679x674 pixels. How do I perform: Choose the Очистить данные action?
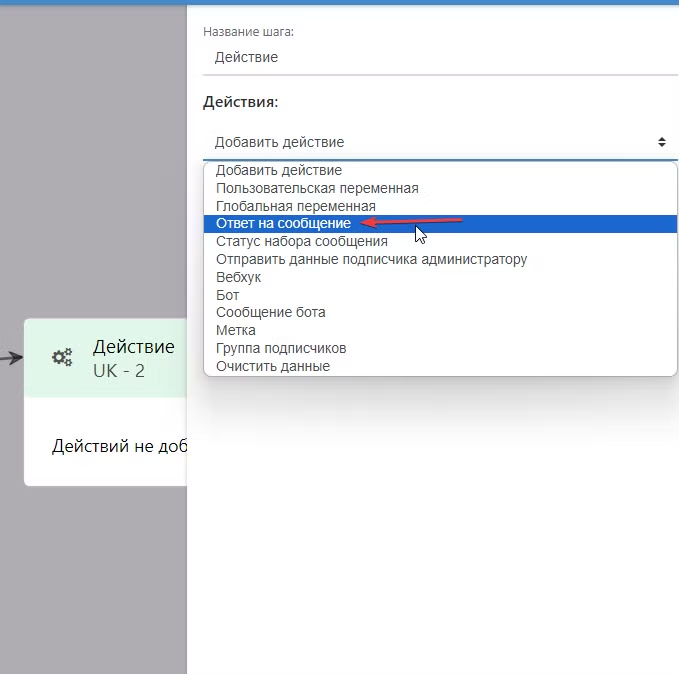(x=273, y=366)
